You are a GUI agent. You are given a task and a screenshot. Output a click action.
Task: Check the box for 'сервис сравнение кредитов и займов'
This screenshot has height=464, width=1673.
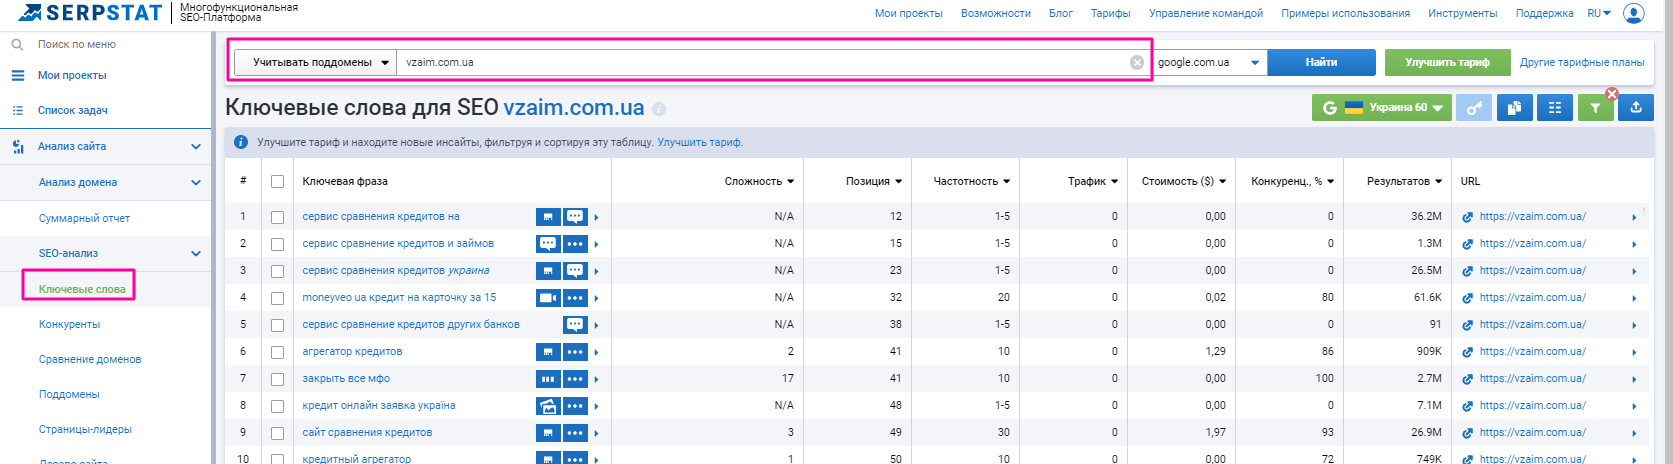click(x=278, y=244)
